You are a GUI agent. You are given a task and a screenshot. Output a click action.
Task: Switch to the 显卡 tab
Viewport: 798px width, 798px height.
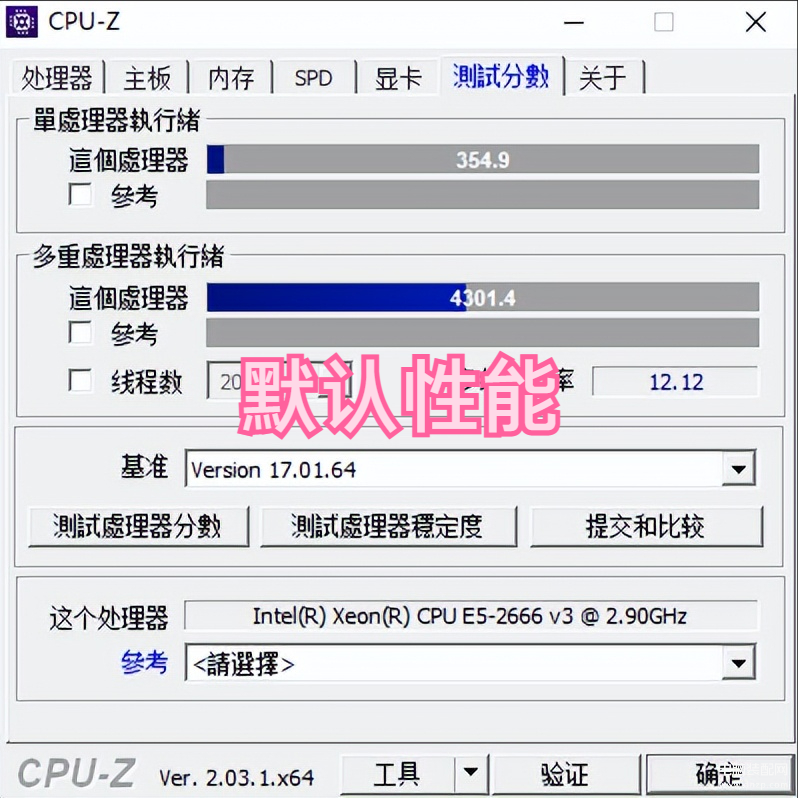click(398, 78)
